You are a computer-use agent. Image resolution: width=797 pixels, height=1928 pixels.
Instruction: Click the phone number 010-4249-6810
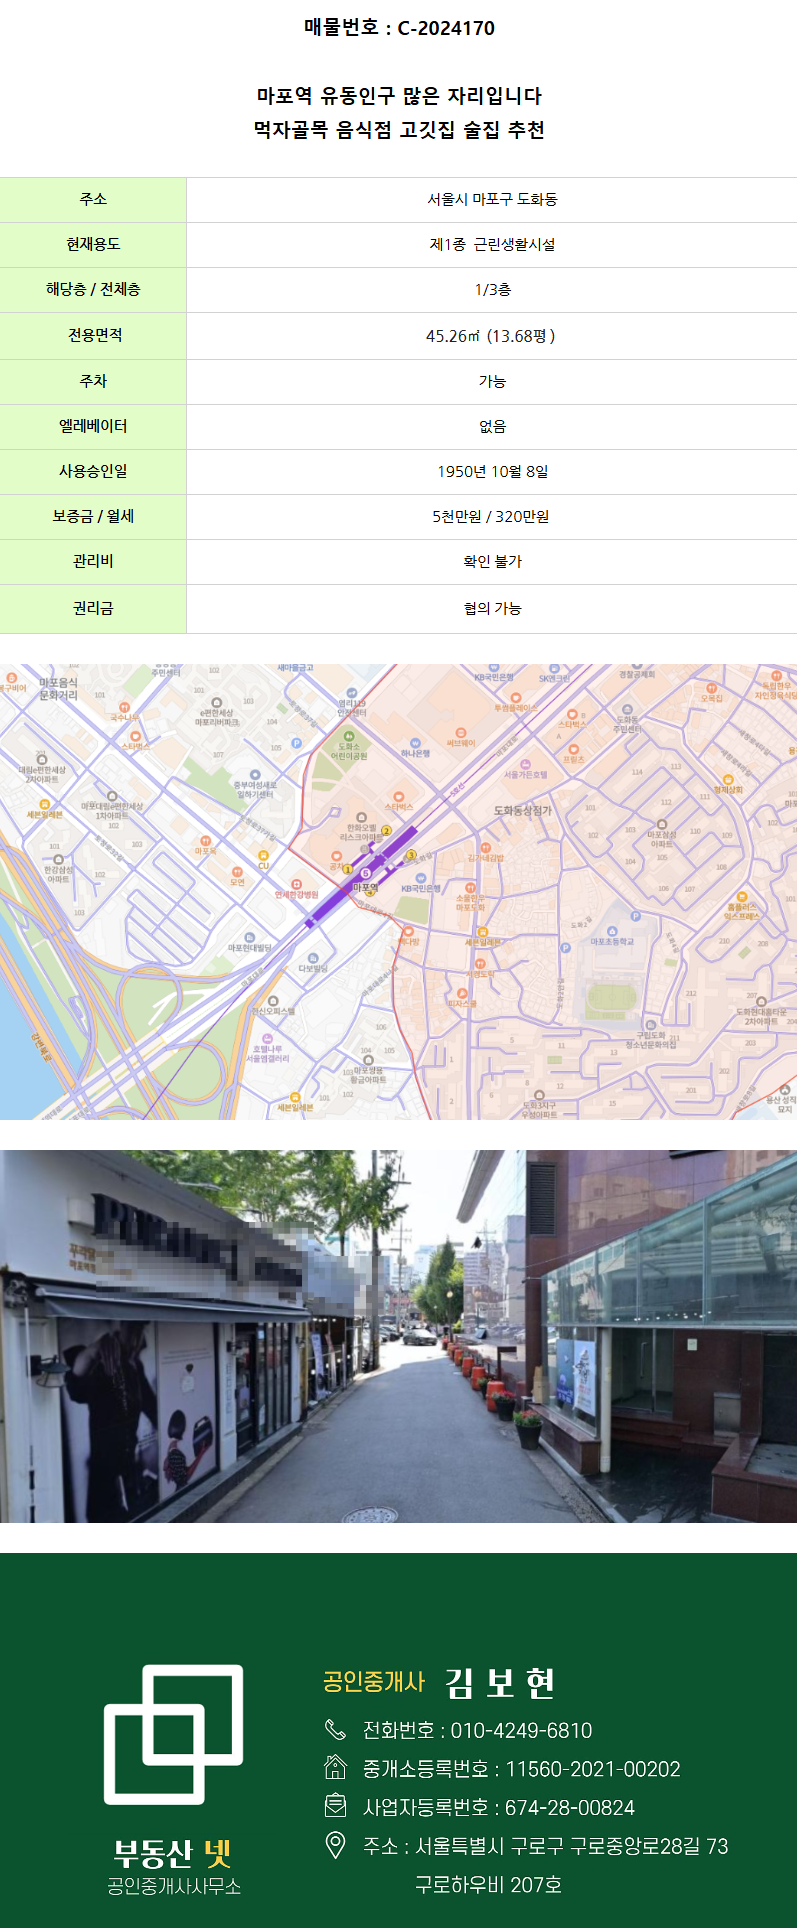coord(521,1730)
